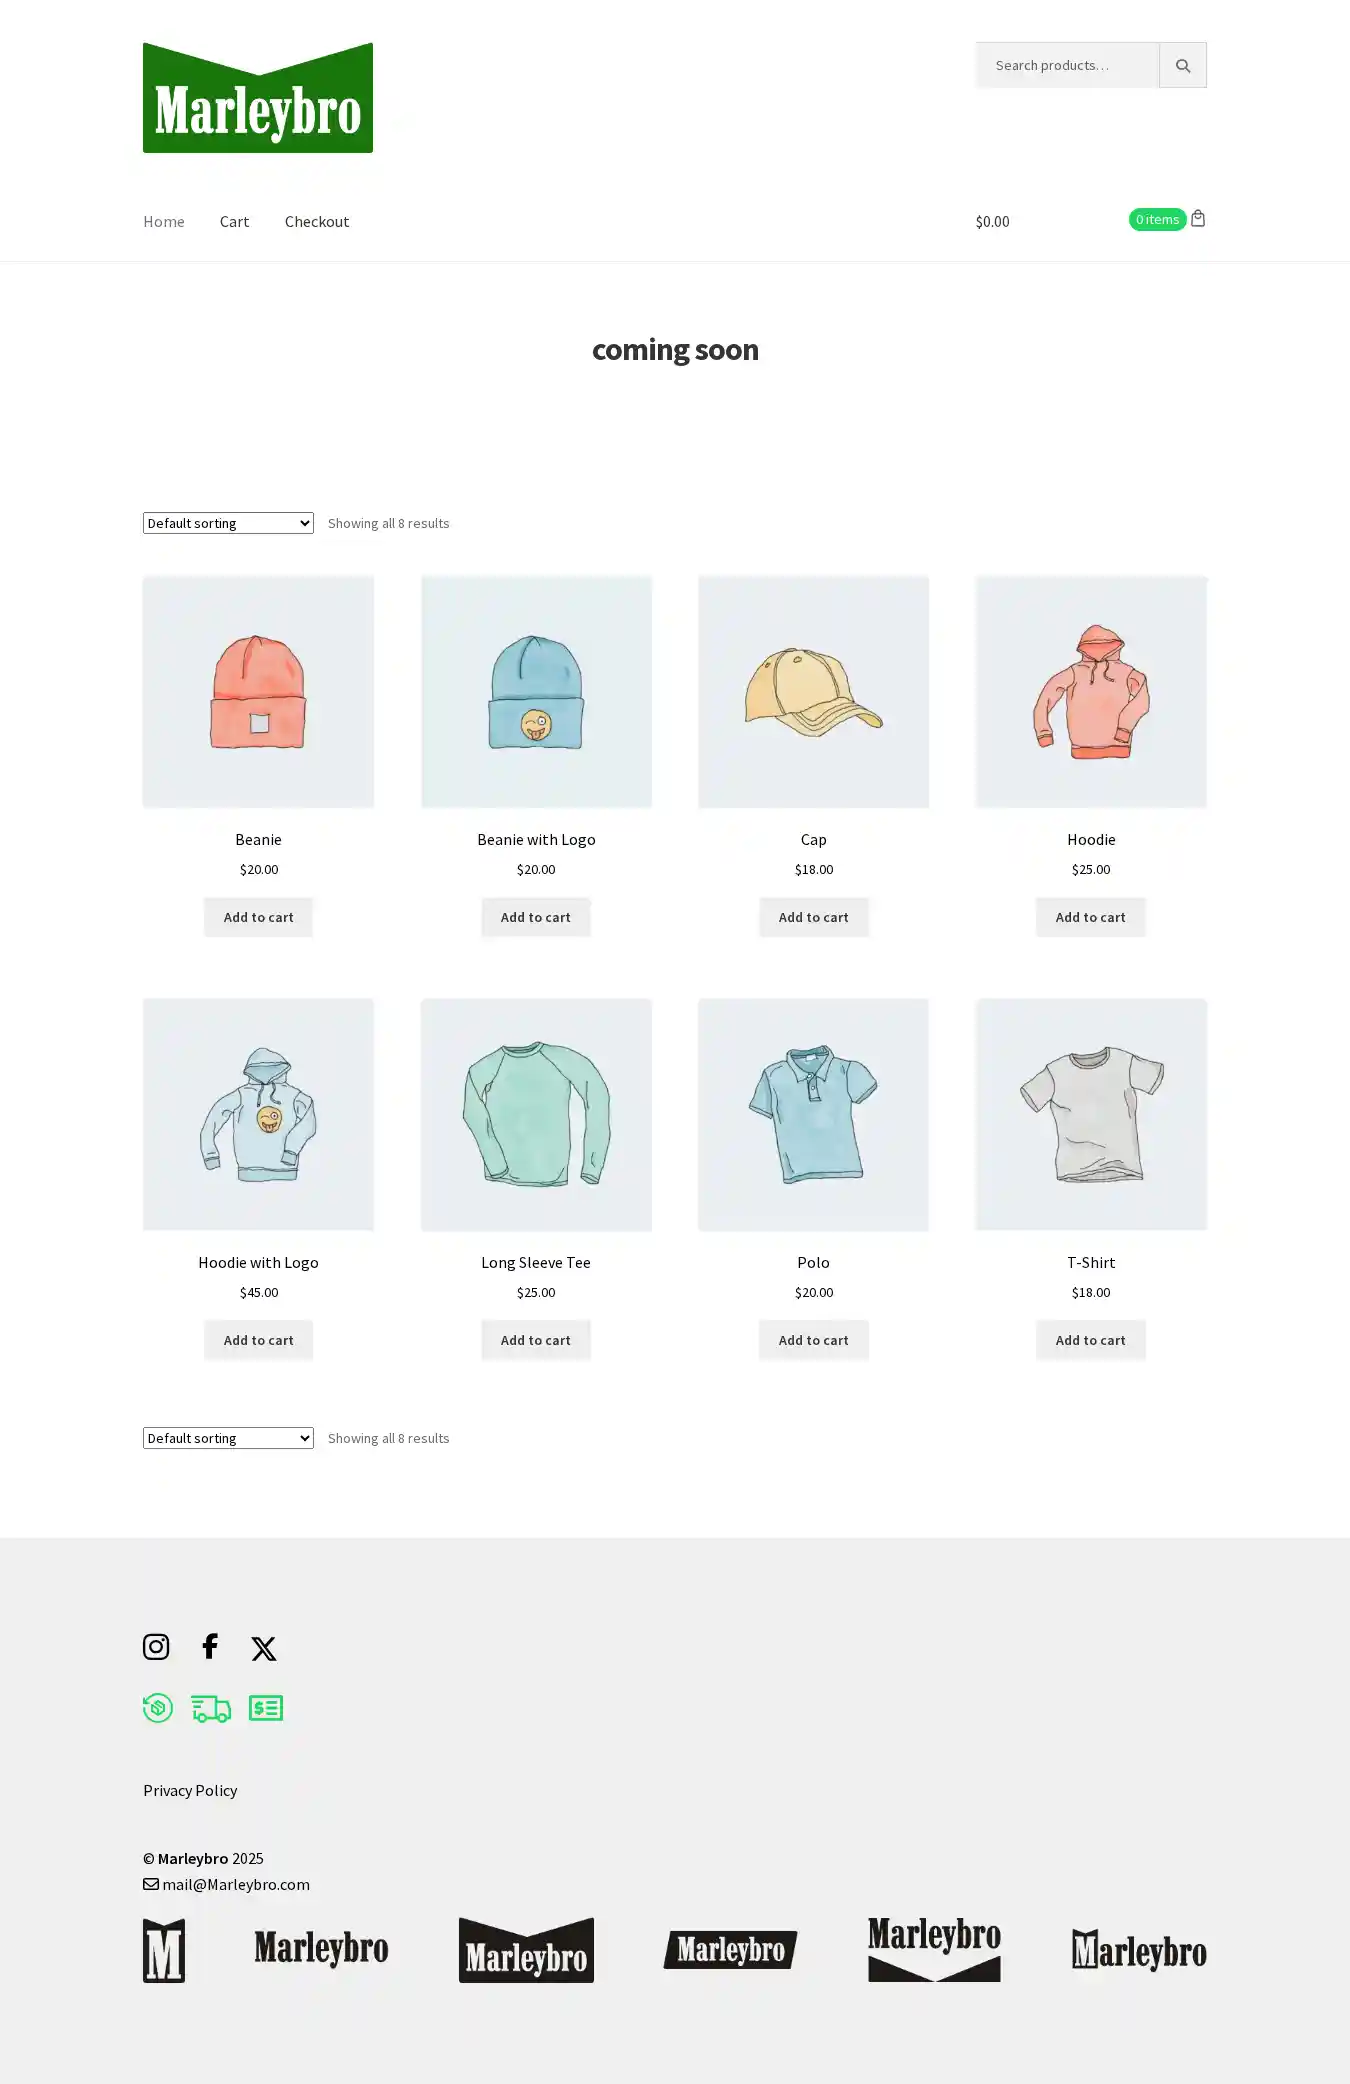Add Hoodie with Logo to cart
Viewport: 1350px width, 2084px height.
[258, 1340]
